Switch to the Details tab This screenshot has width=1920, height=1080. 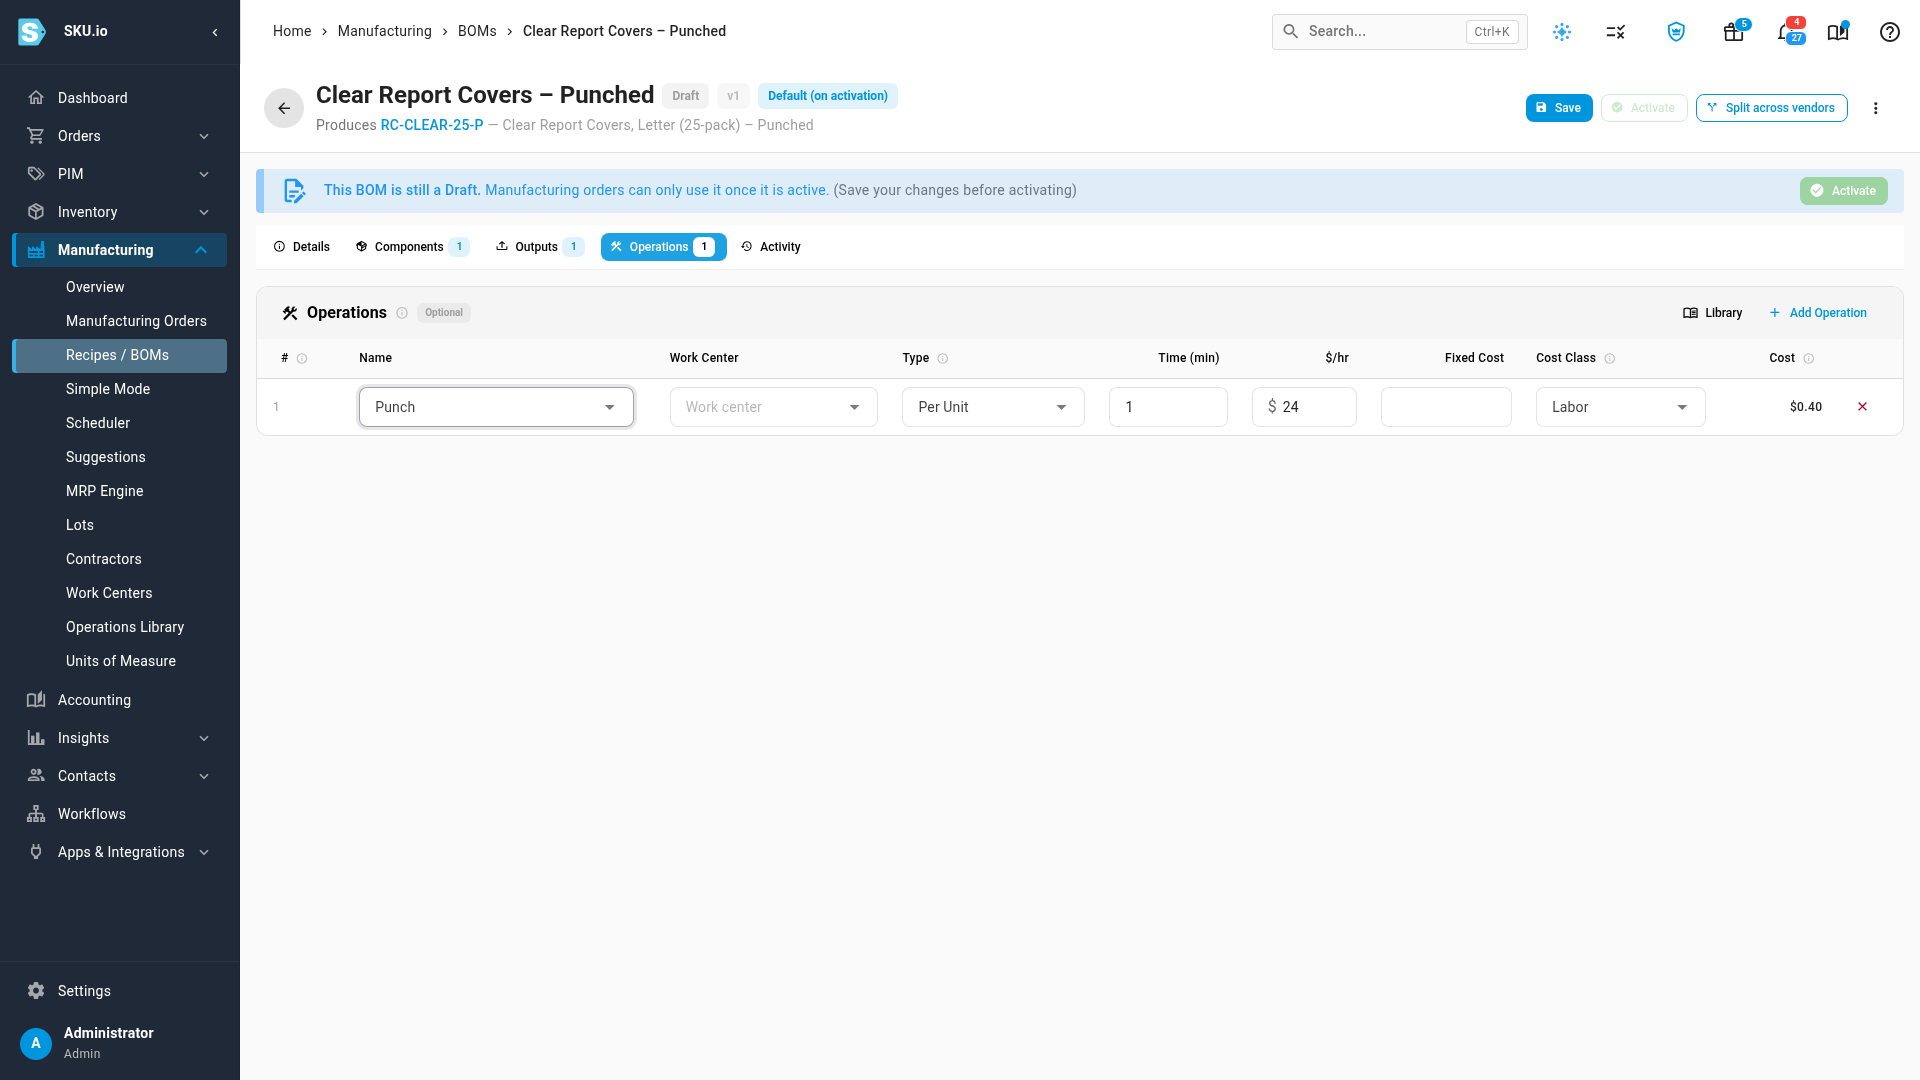tap(302, 247)
